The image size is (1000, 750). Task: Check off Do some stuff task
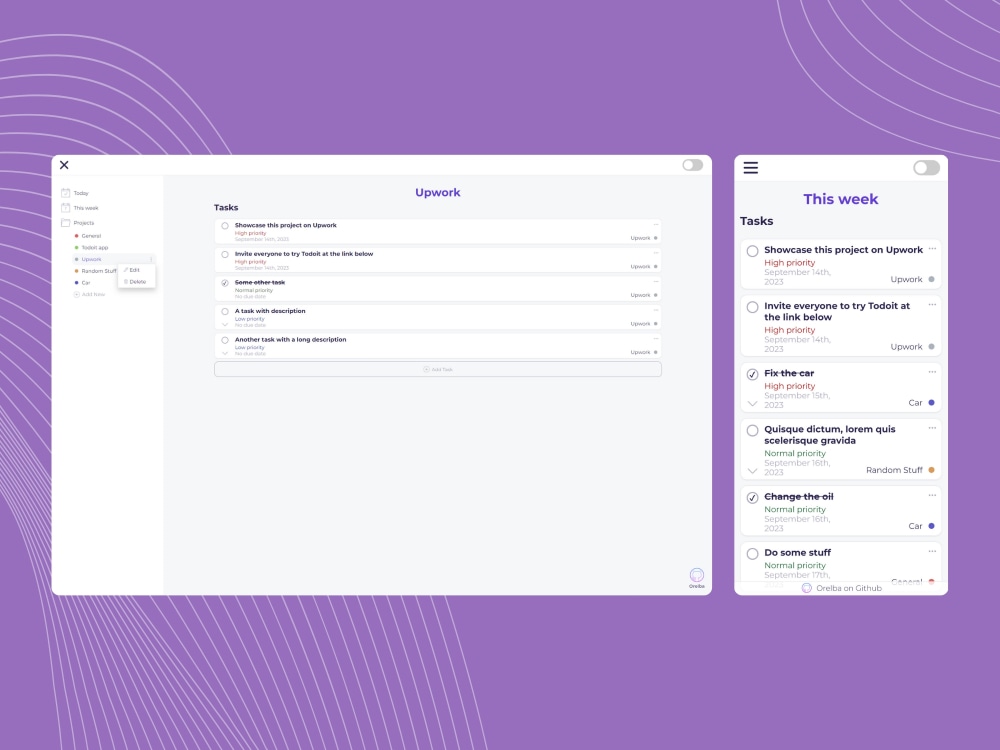pyautogui.click(x=753, y=554)
